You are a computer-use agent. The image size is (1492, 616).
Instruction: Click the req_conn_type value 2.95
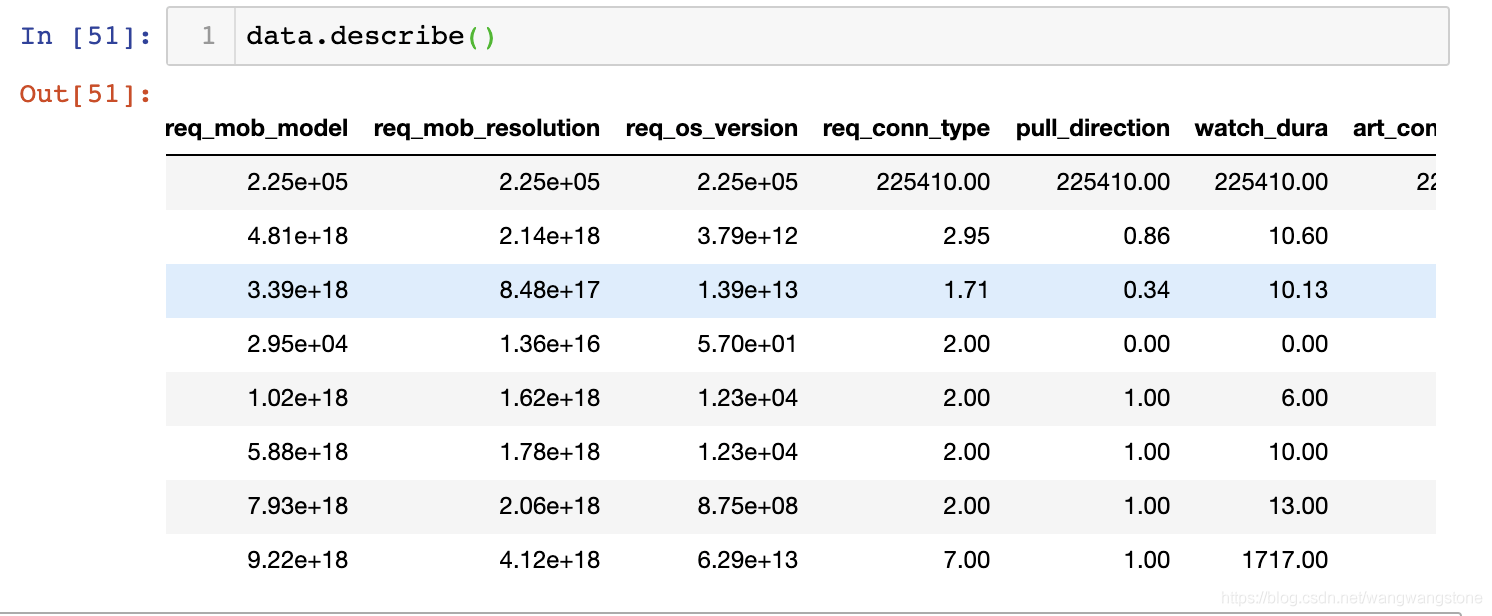965,236
